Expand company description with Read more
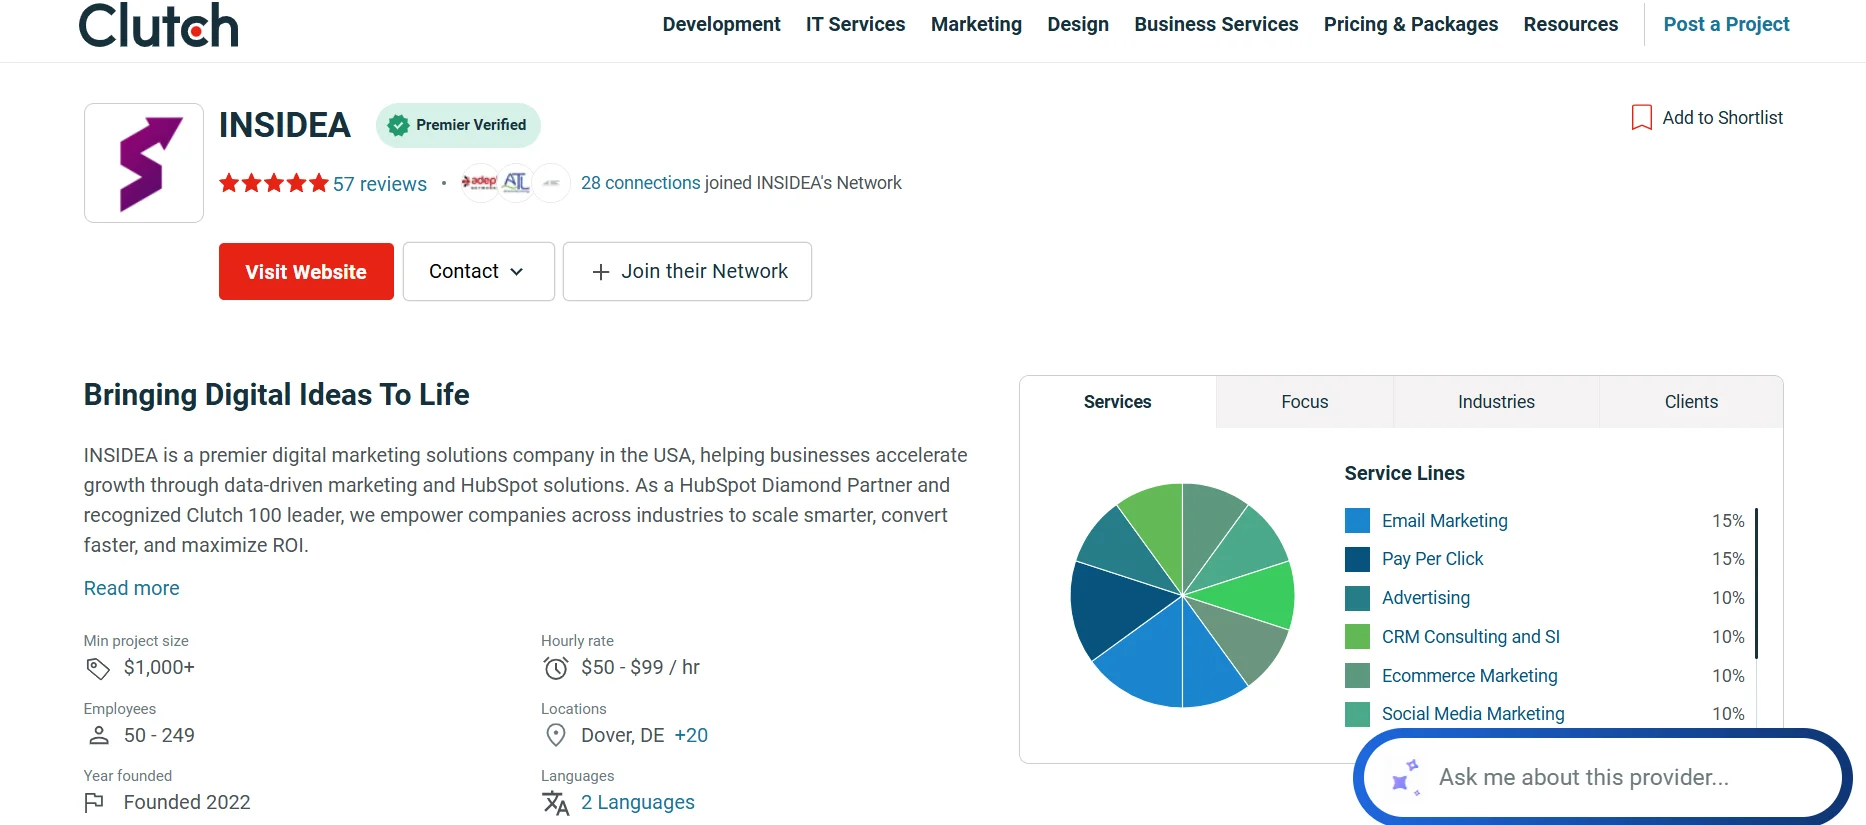1866x825 pixels. click(x=132, y=588)
